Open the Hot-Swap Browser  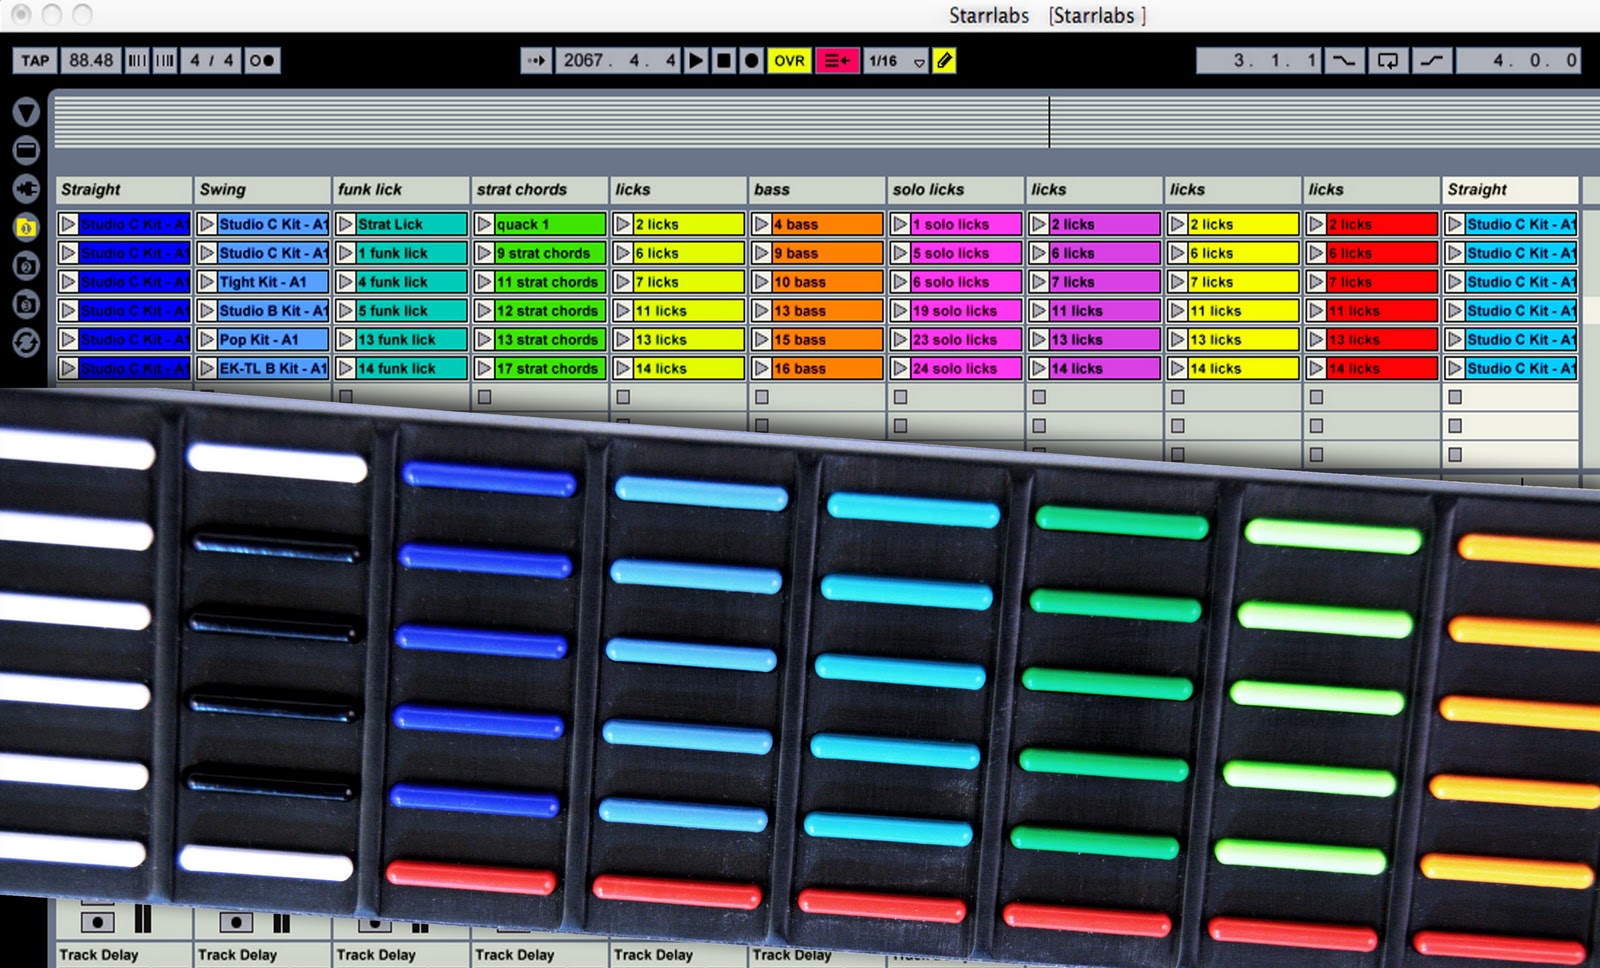tap(26, 343)
